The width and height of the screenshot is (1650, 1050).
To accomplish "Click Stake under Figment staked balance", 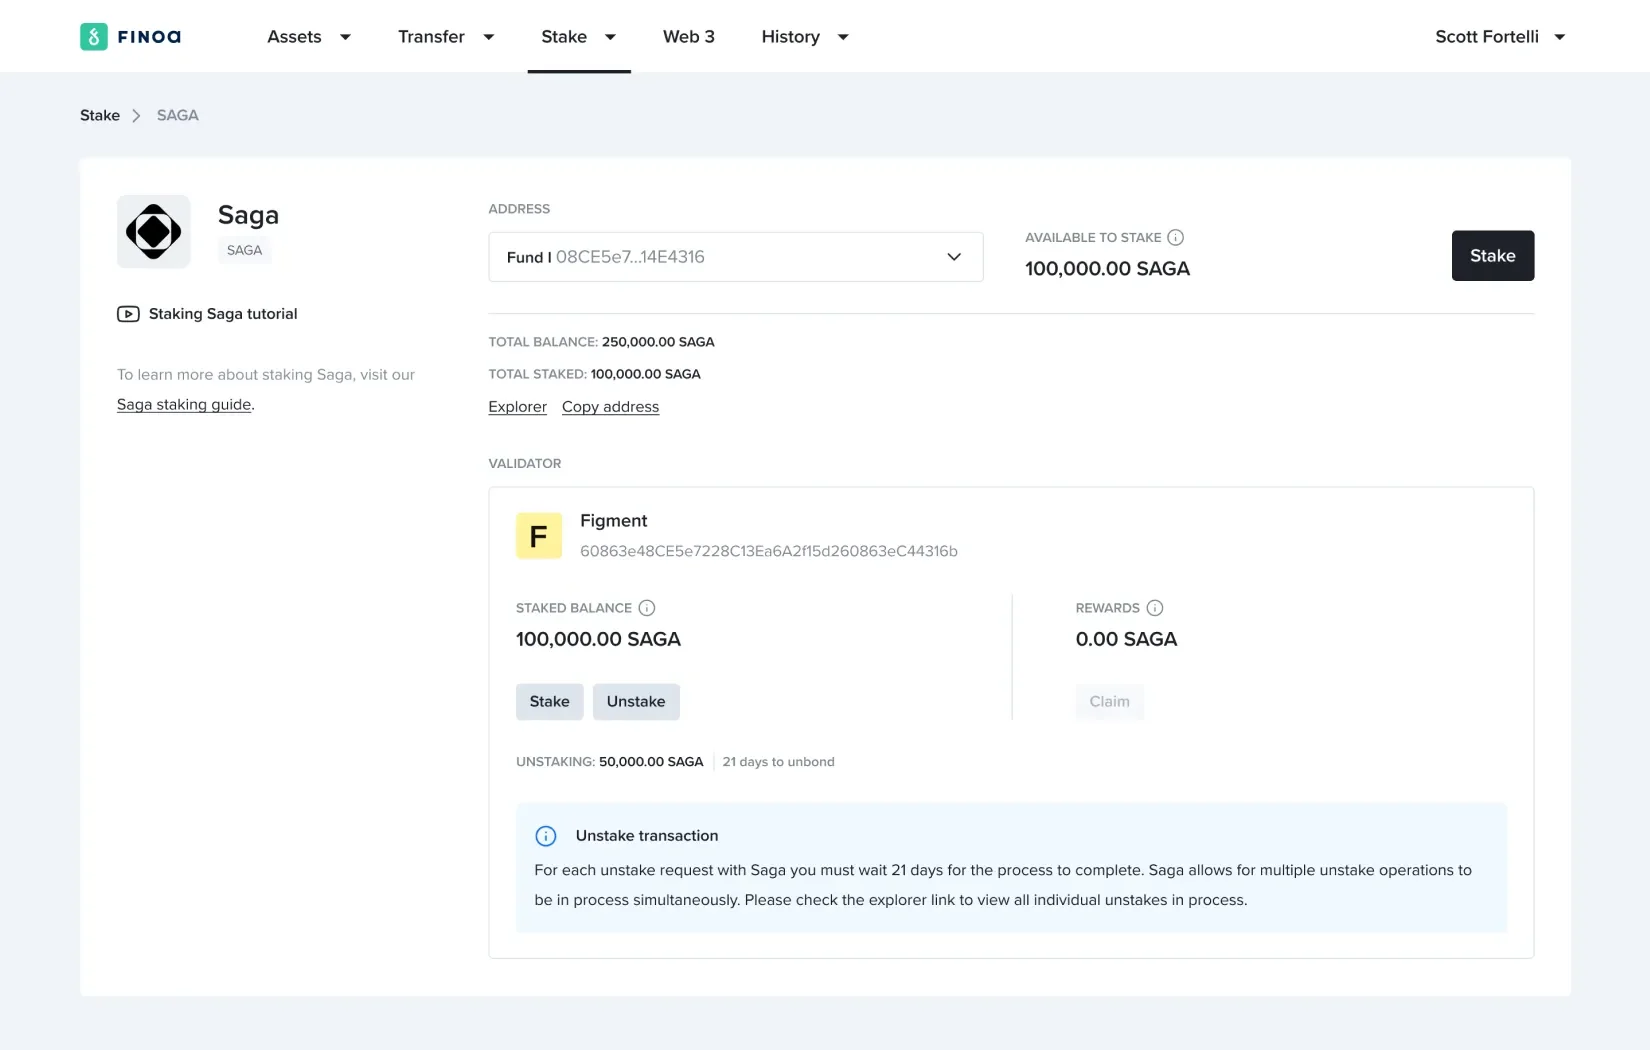I will [550, 702].
